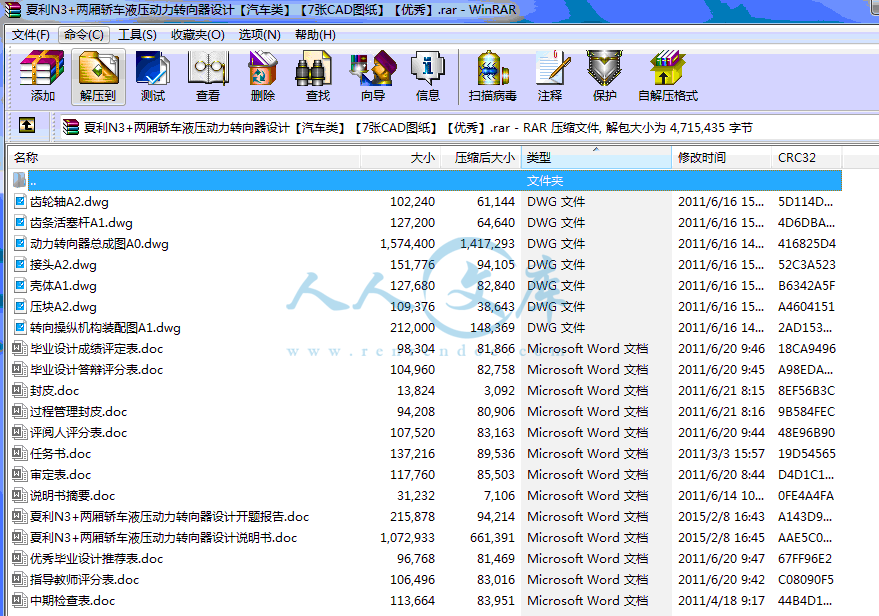Click the DWG icon beside 齿条活塞杆A1.dwg

click(20, 223)
